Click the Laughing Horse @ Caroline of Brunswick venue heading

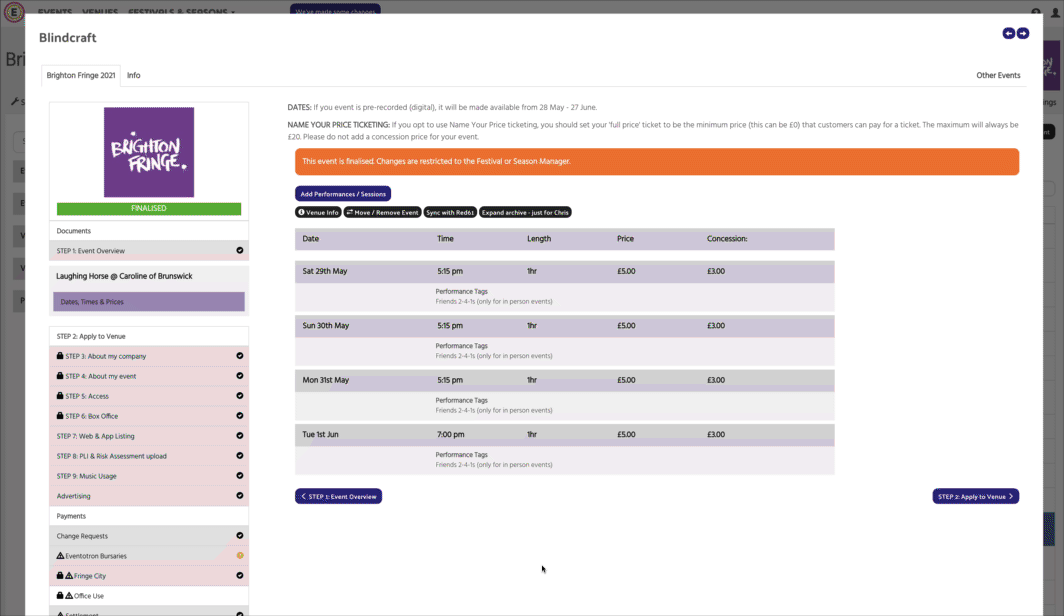click(124, 276)
